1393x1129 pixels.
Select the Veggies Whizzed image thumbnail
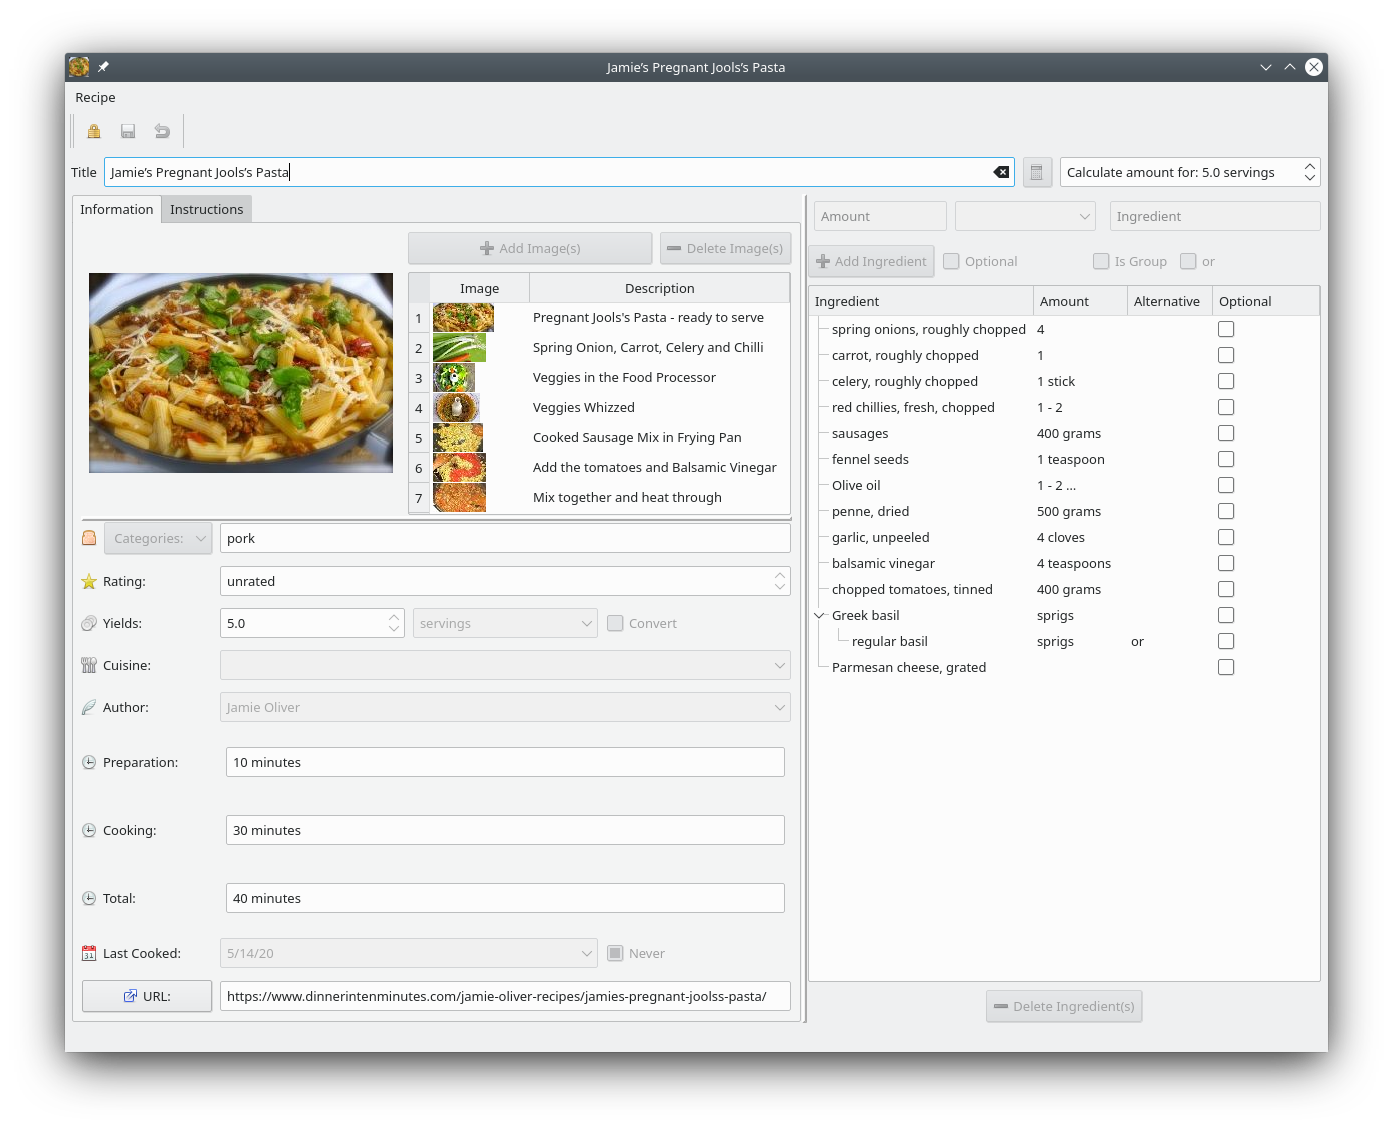[457, 408]
